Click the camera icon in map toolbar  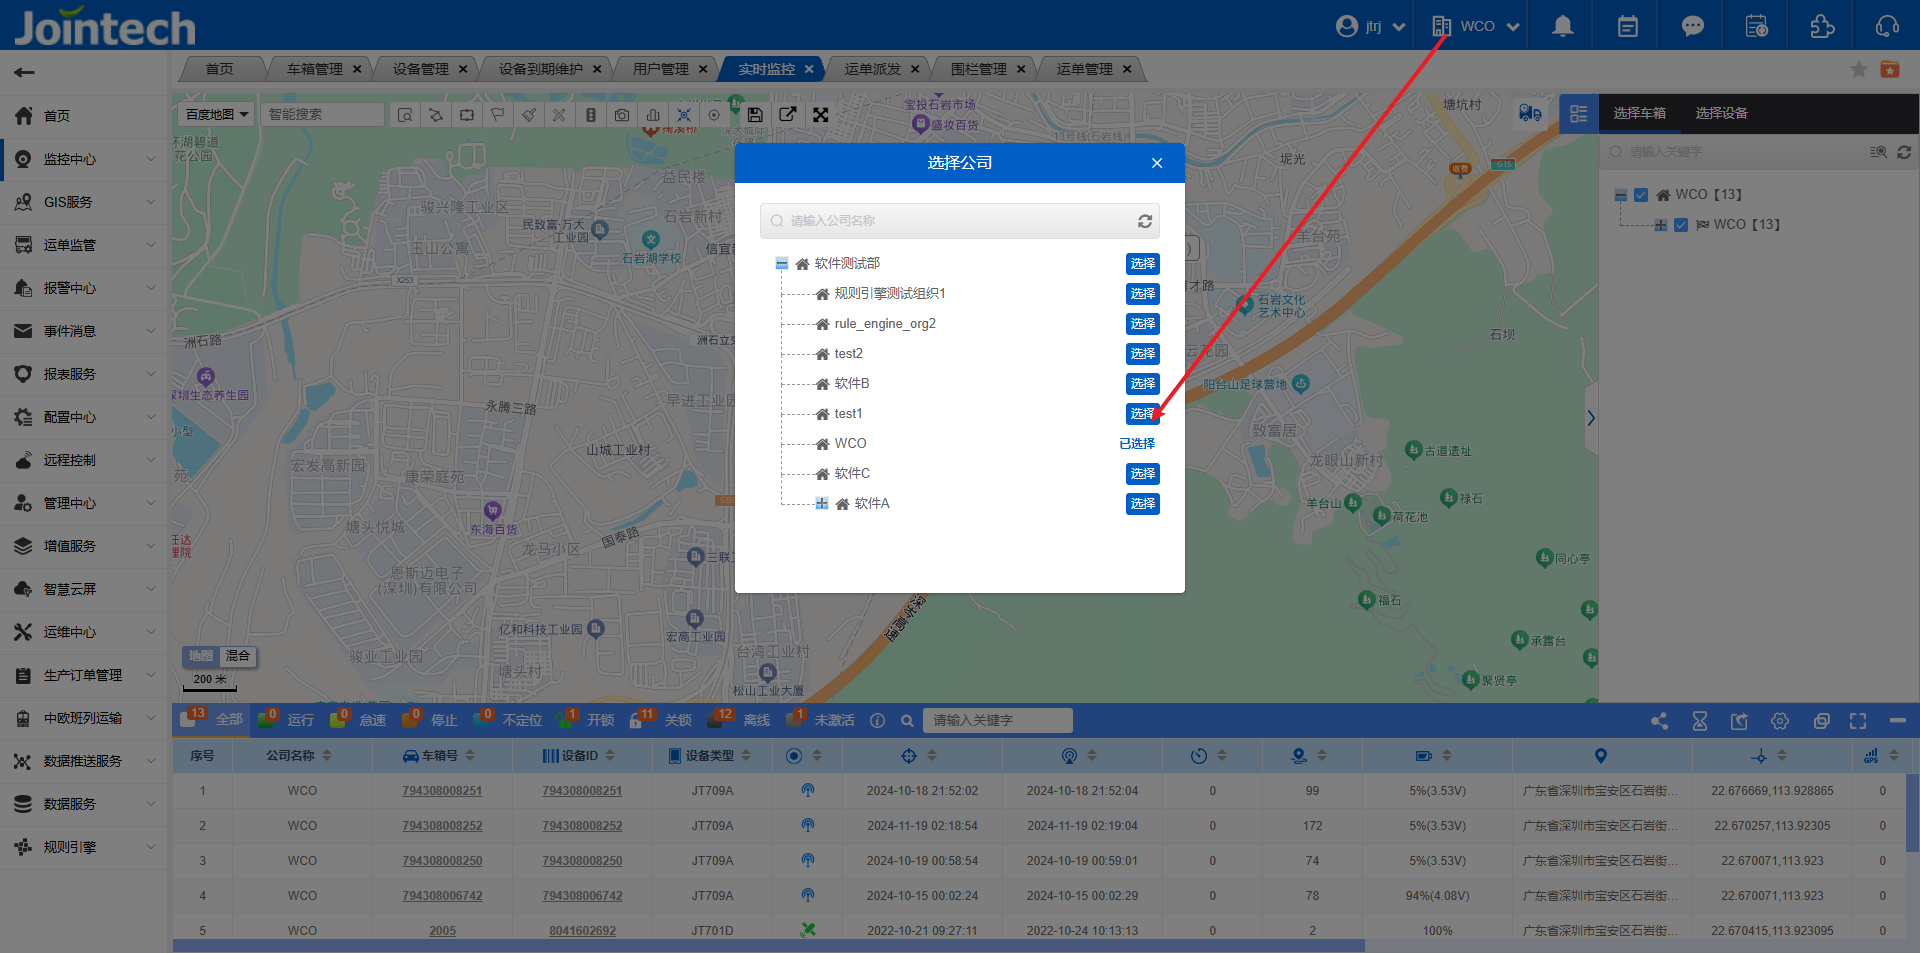coord(622,115)
